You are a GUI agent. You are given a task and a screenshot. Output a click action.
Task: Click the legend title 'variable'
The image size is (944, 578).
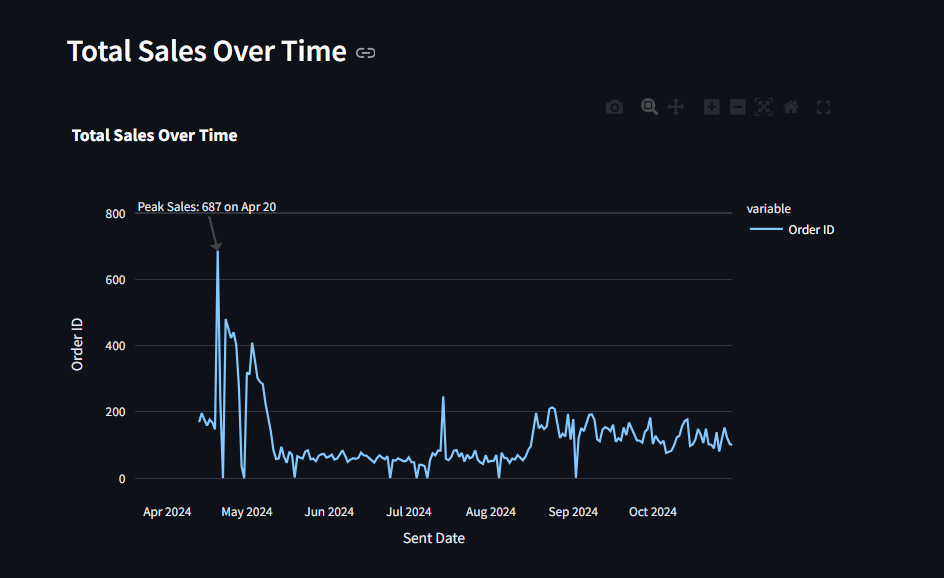[769, 209]
